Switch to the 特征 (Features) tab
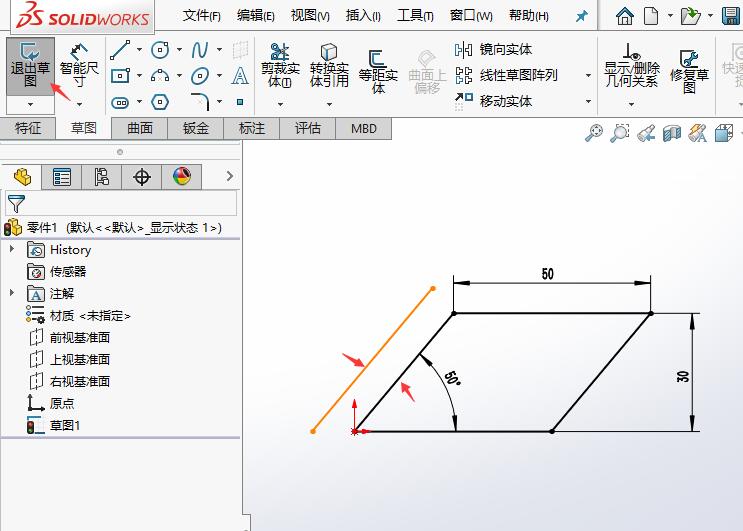The image size is (743, 531). click(x=28, y=128)
